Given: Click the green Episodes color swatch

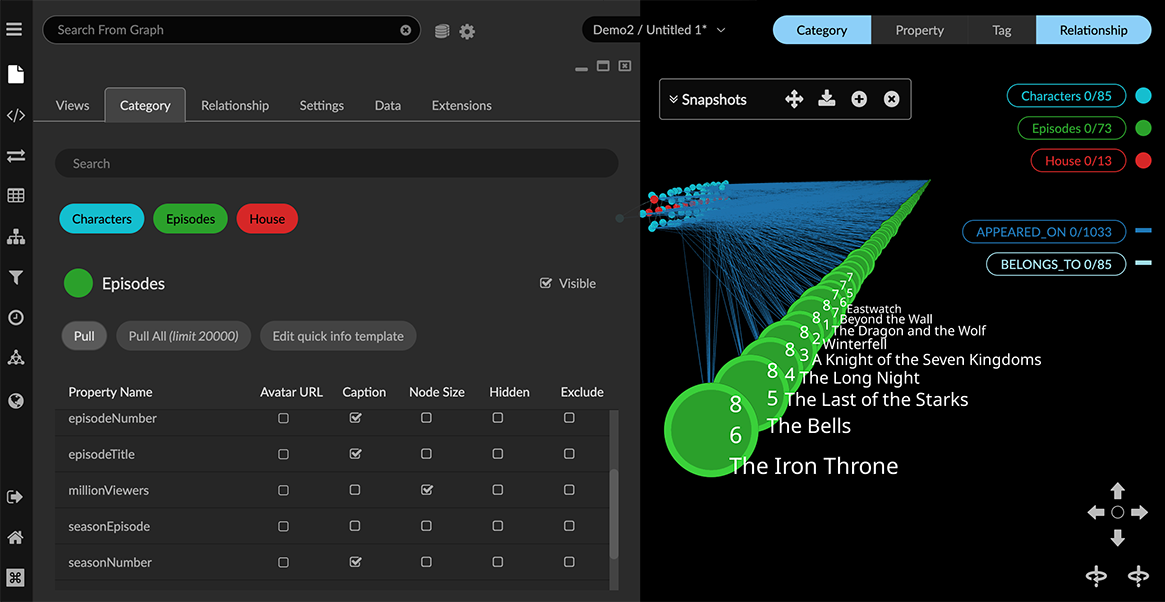Looking at the screenshot, I should (78, 284).
